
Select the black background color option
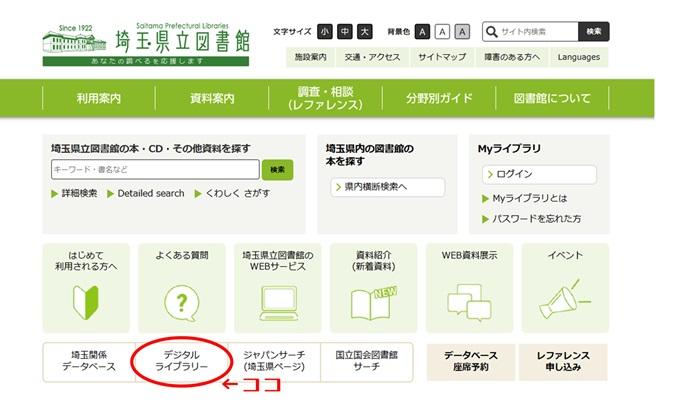[422, 32]
